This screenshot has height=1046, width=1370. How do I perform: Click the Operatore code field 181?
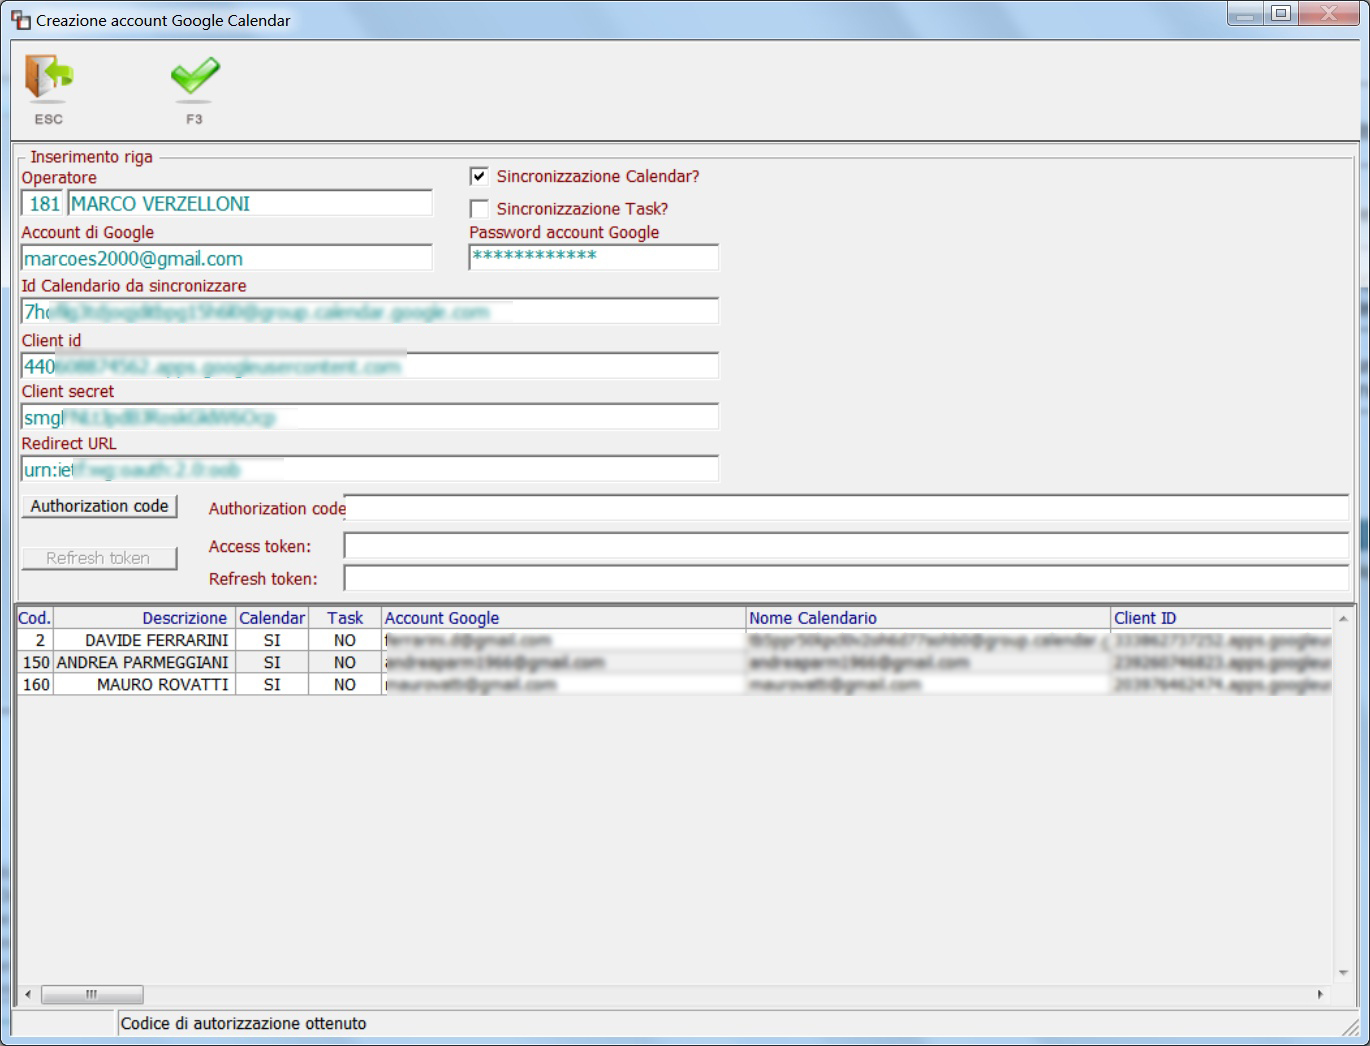(x=43, y=204)
